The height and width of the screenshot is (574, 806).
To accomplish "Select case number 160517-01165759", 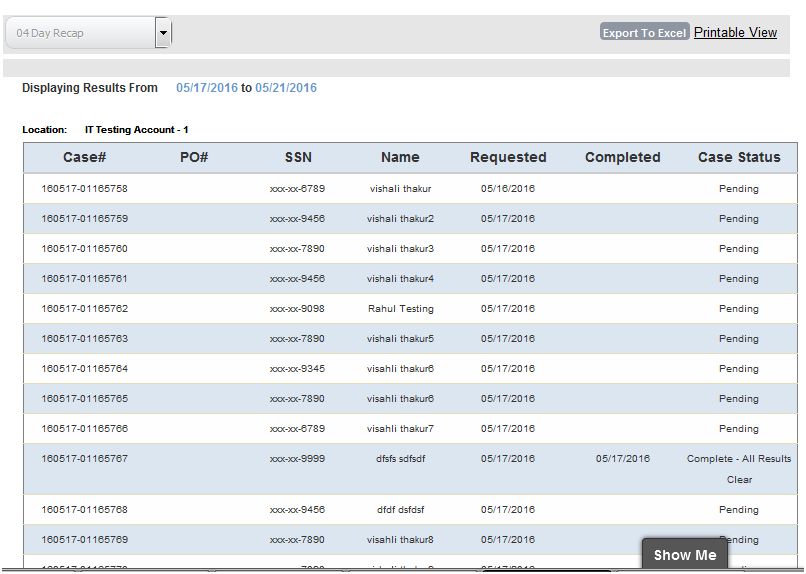I will 84,218.
